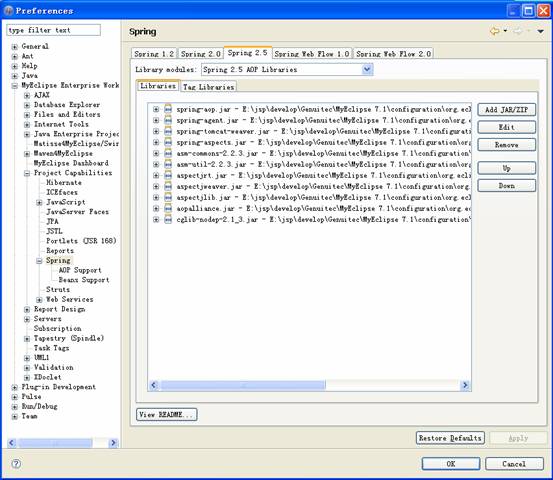Click the Restore Defaults button

450,438
